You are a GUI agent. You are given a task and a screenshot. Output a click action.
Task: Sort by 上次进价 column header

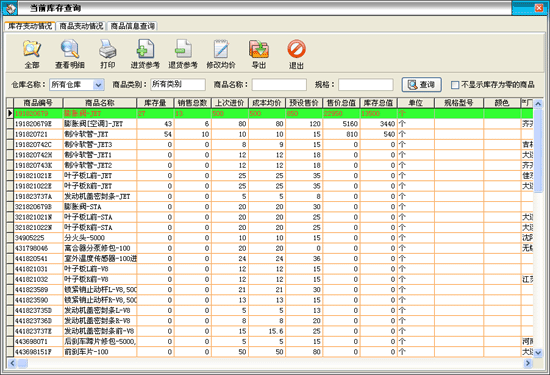pos(229,103)
